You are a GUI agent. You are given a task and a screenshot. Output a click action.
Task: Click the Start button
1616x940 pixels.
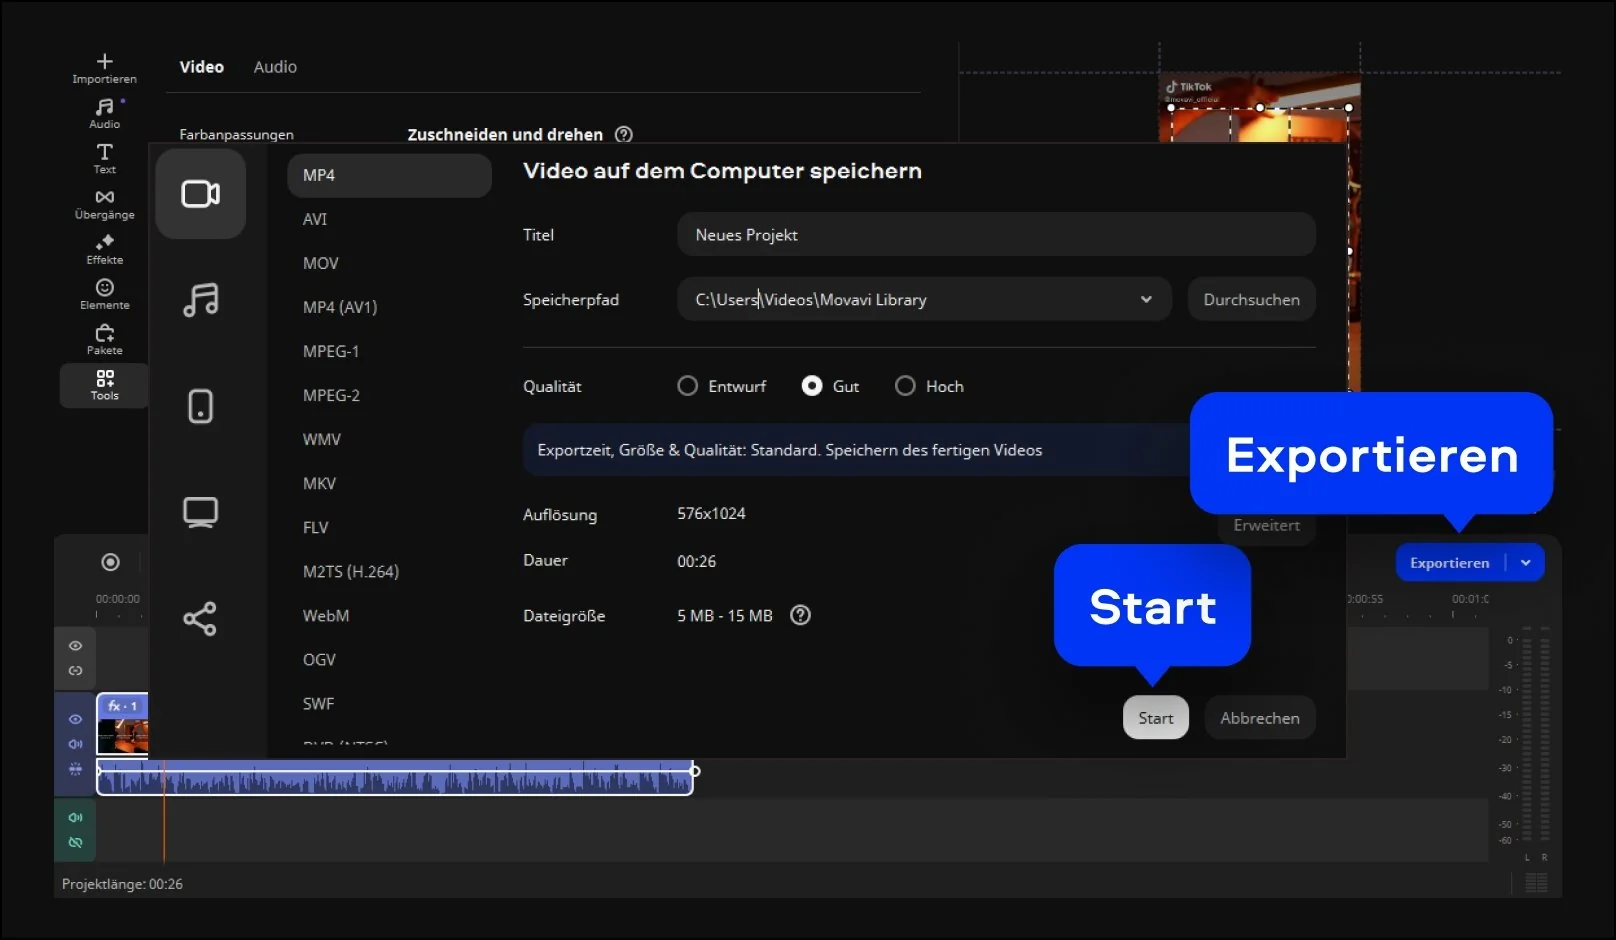coord(1156,718)
